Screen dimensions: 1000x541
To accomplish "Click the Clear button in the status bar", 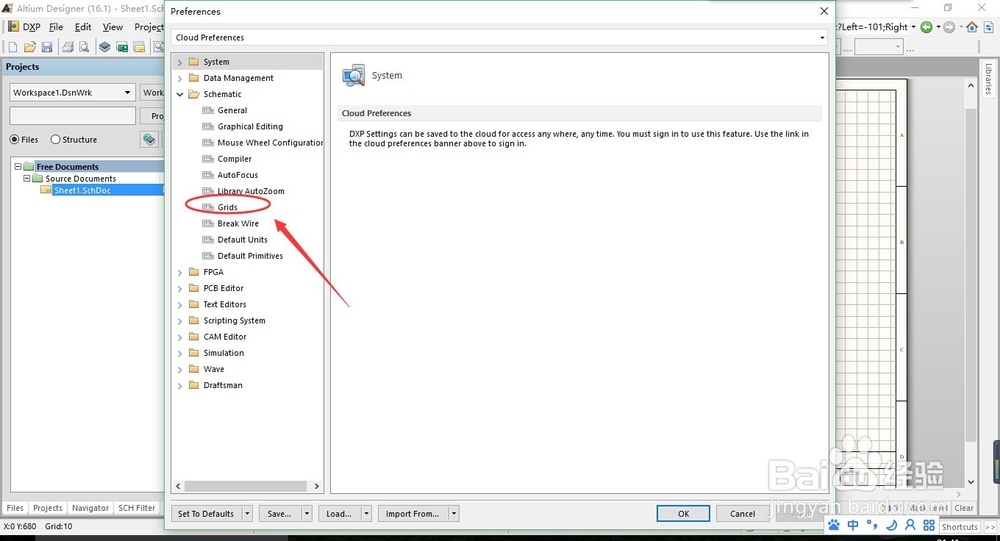I will coord(964,508).
